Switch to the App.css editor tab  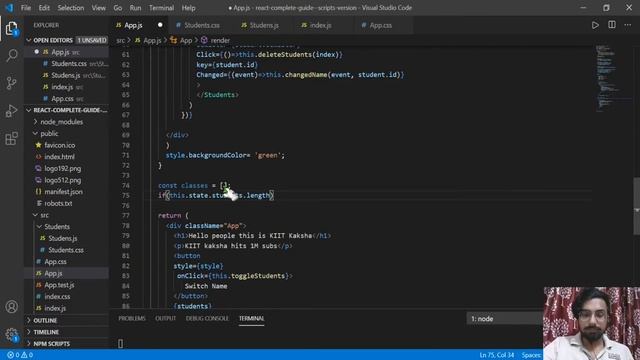pos(380,25)
